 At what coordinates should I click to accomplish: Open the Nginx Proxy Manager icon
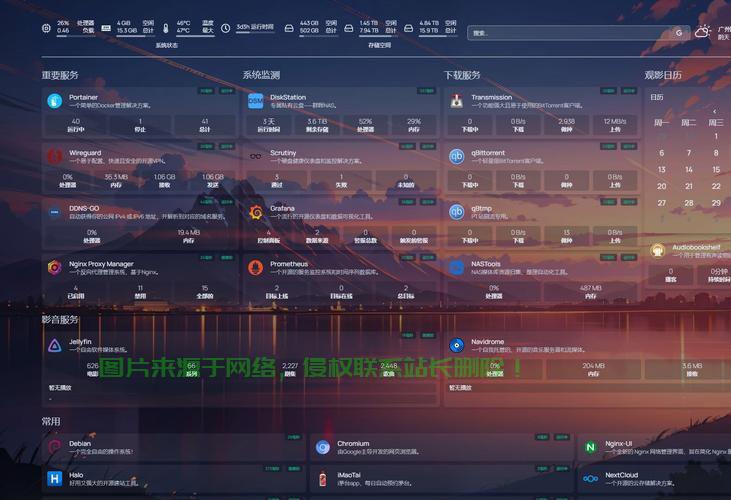pos(55,267)
